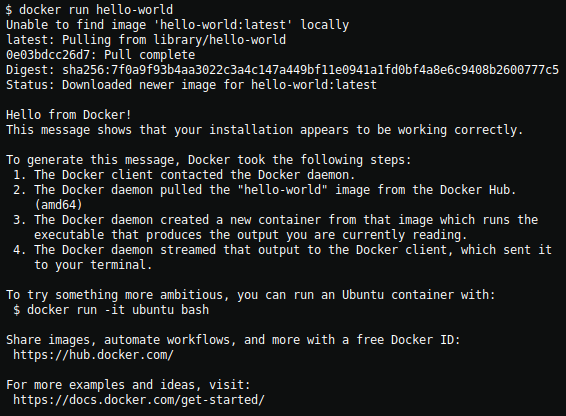This screenshot has height=416, width=566.
Task: Click the 'latest: Pulling from library/hello-world' line
Action: click(x=146, y=40)
